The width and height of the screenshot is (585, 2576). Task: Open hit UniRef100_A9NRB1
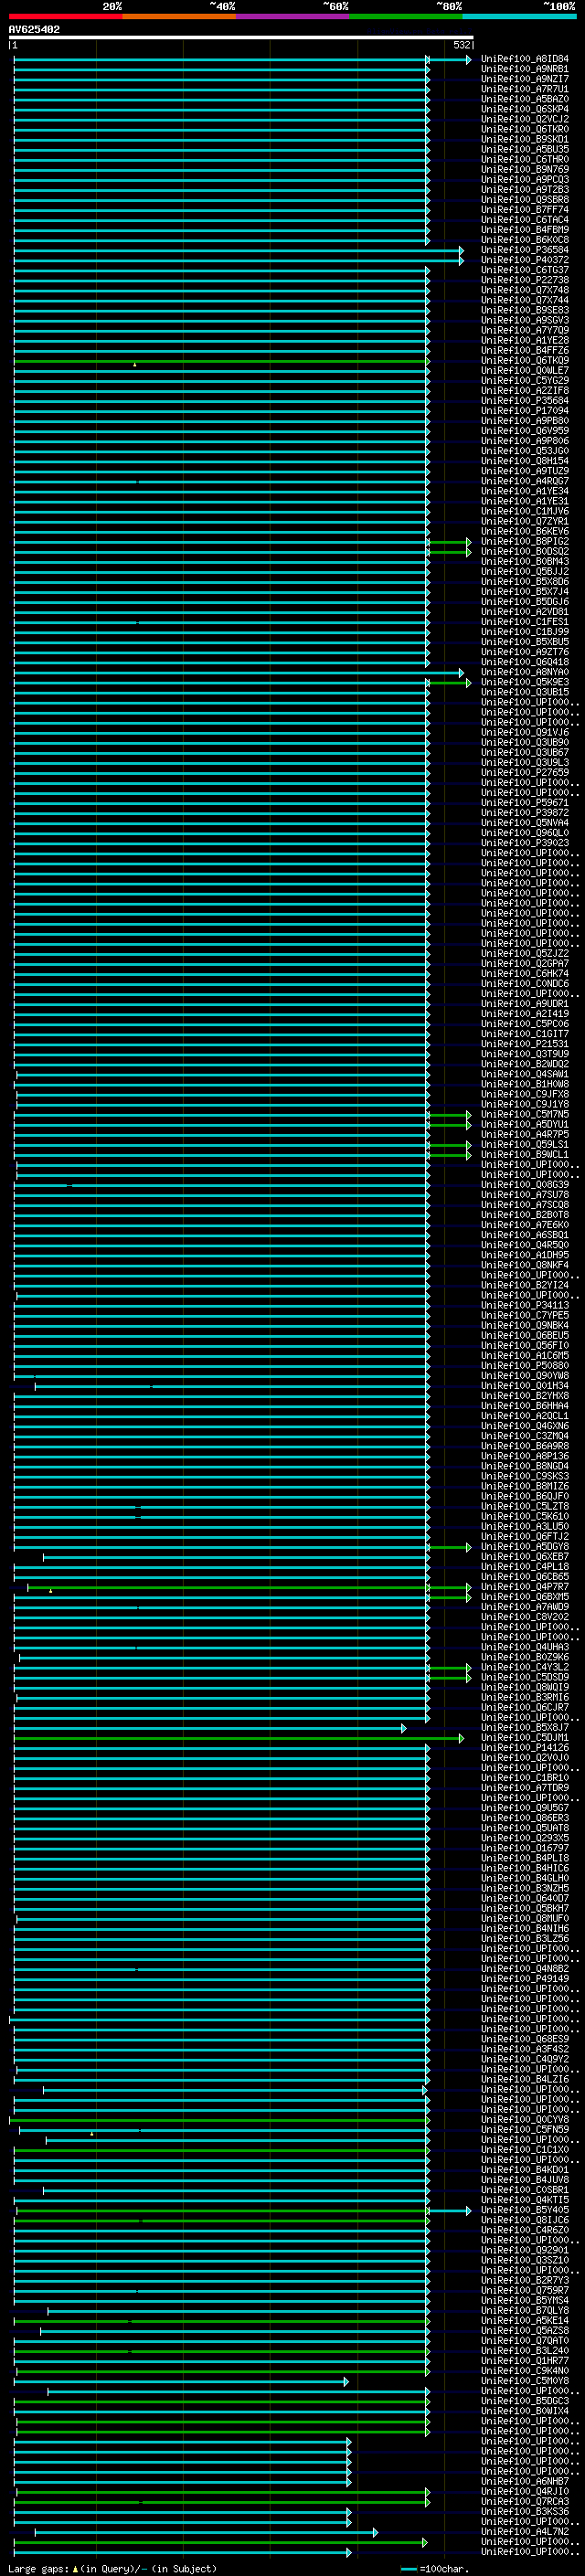pyautogui.click(x=524, y=69)
